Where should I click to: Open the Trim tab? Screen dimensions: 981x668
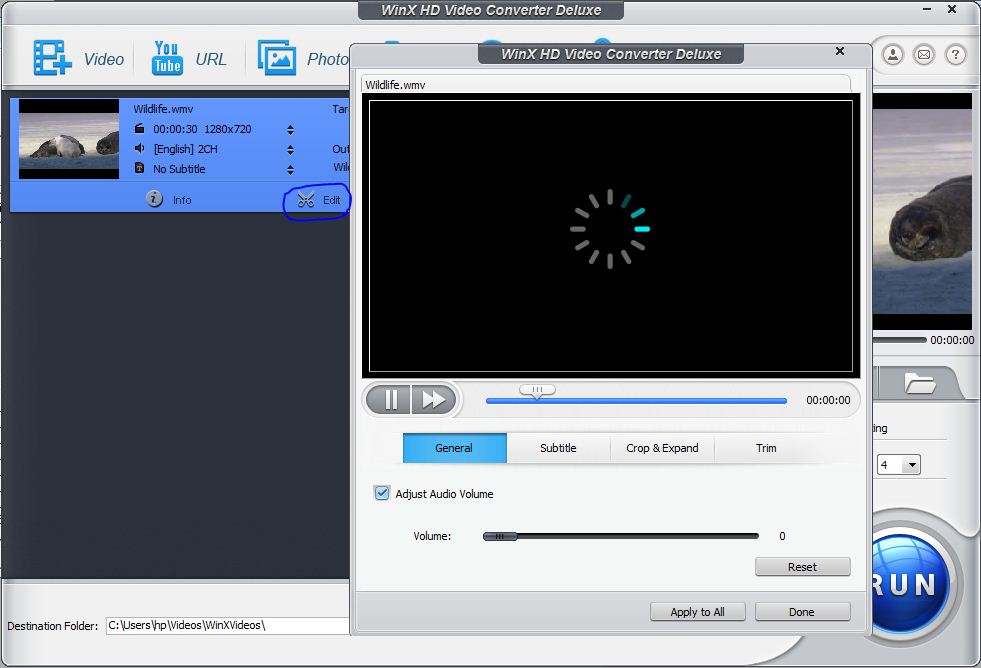coord(766,448)
